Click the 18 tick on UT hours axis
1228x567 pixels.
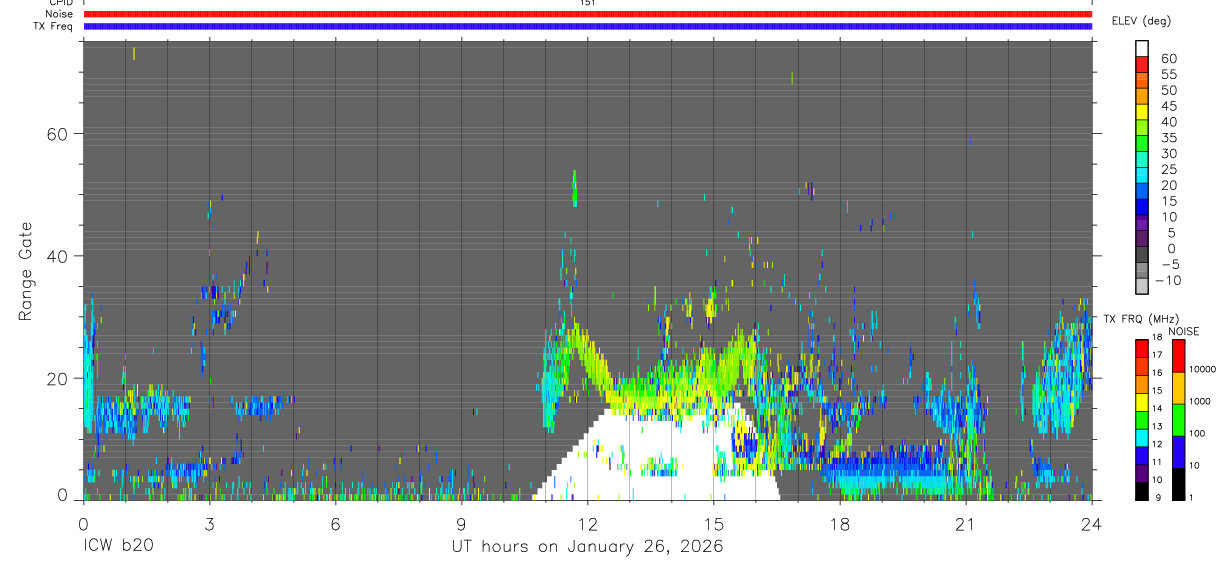839,523
